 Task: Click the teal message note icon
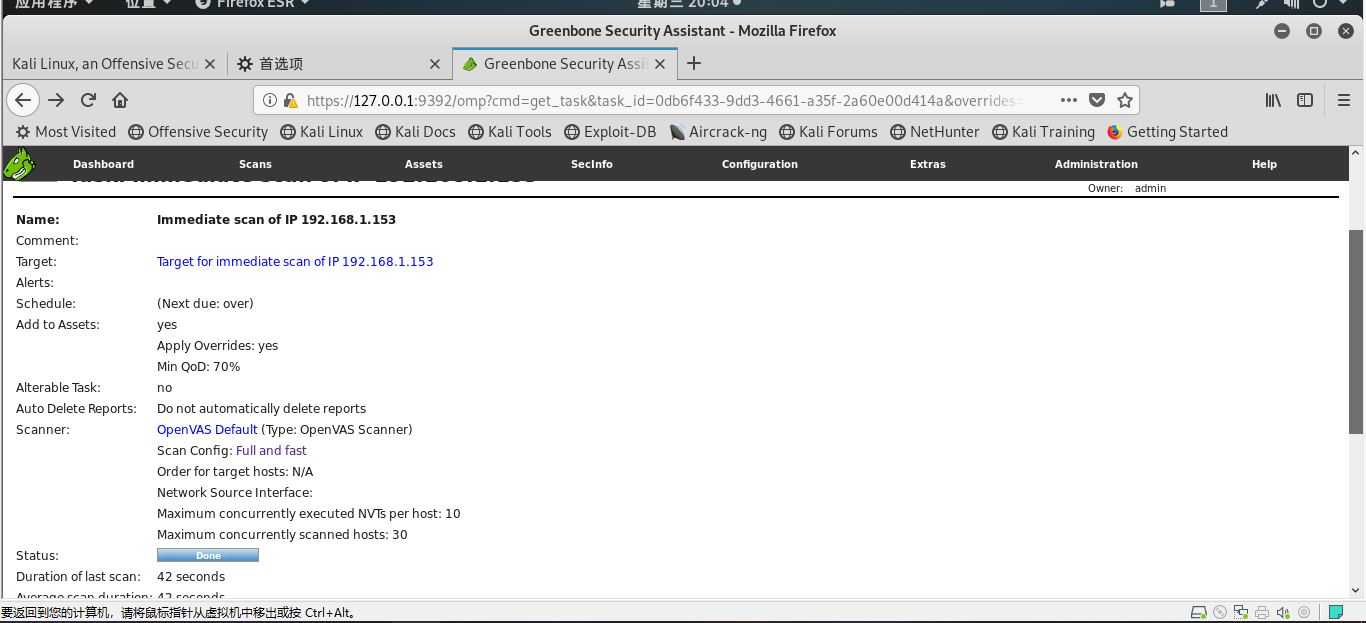pos(1336,612)
